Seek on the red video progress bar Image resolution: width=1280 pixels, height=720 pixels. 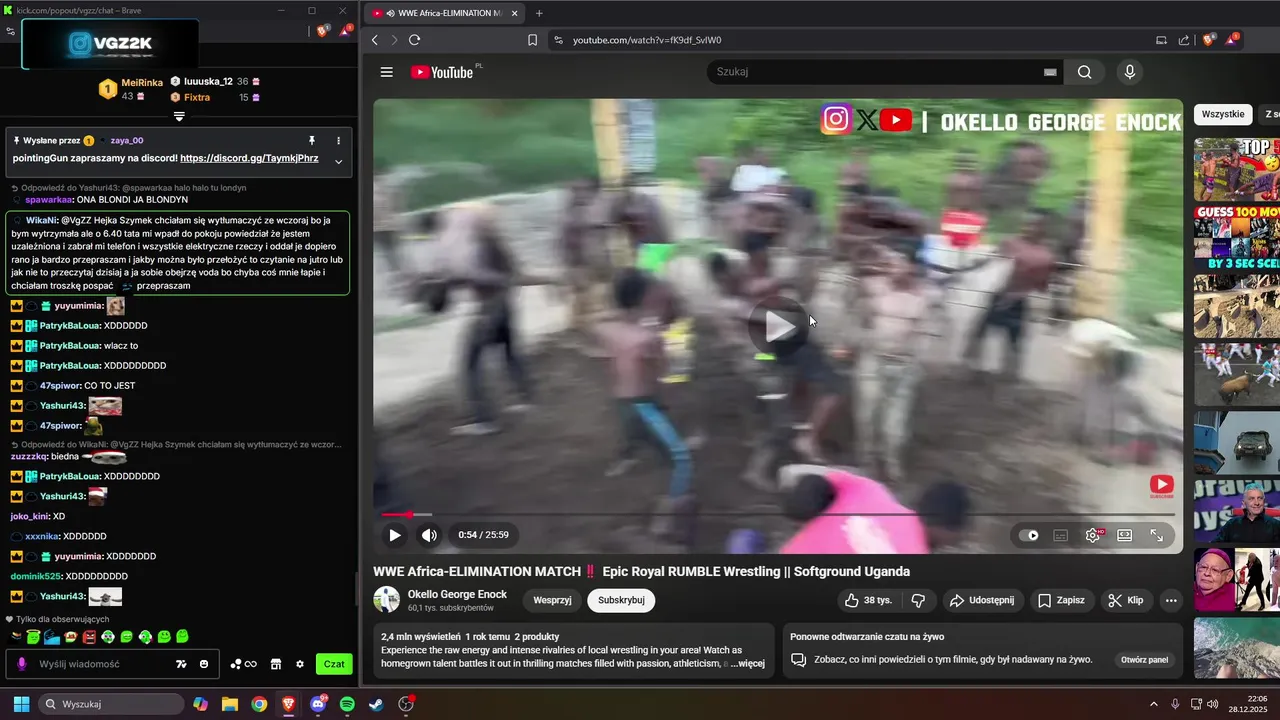click(x=778, y=514)
